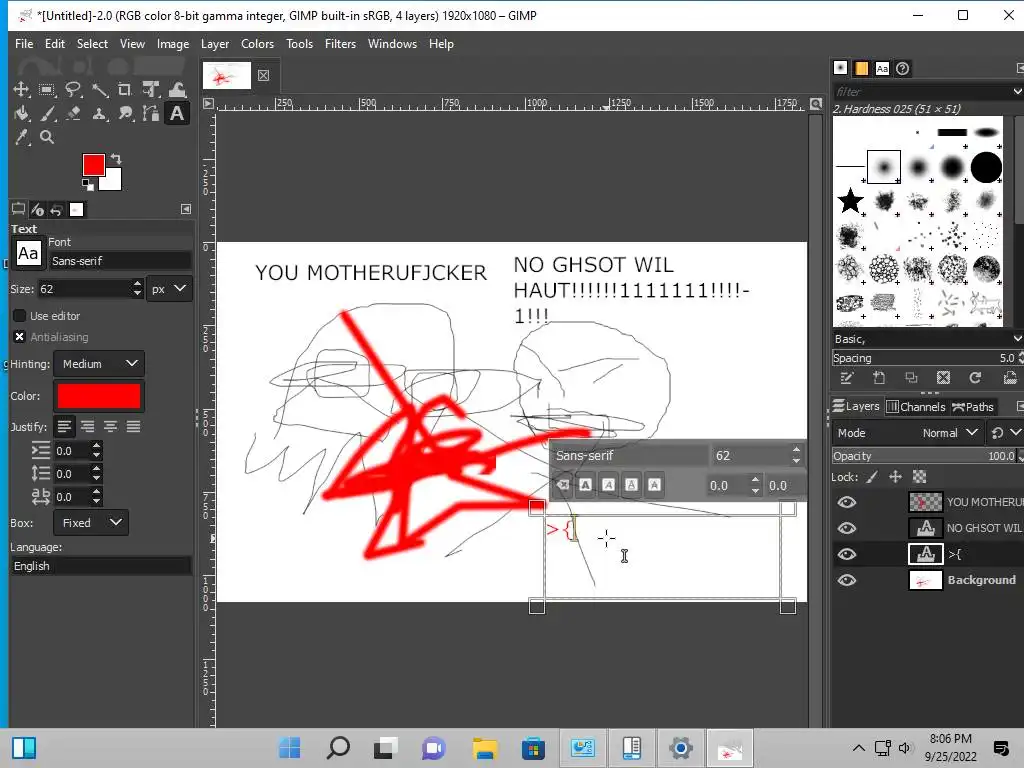Click the layer Opacity slider

point(925,456)
